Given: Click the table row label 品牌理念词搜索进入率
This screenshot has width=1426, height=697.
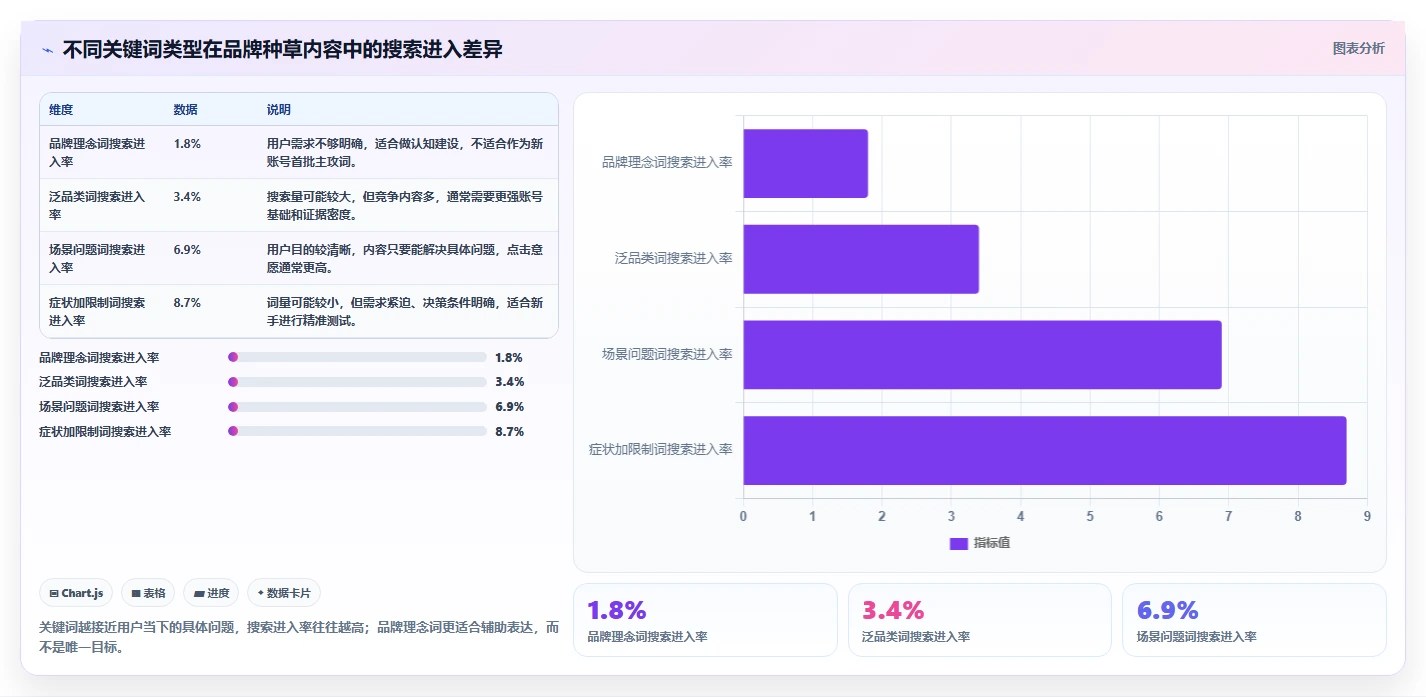Looking at the screenshot, I should tap(97, 152).
